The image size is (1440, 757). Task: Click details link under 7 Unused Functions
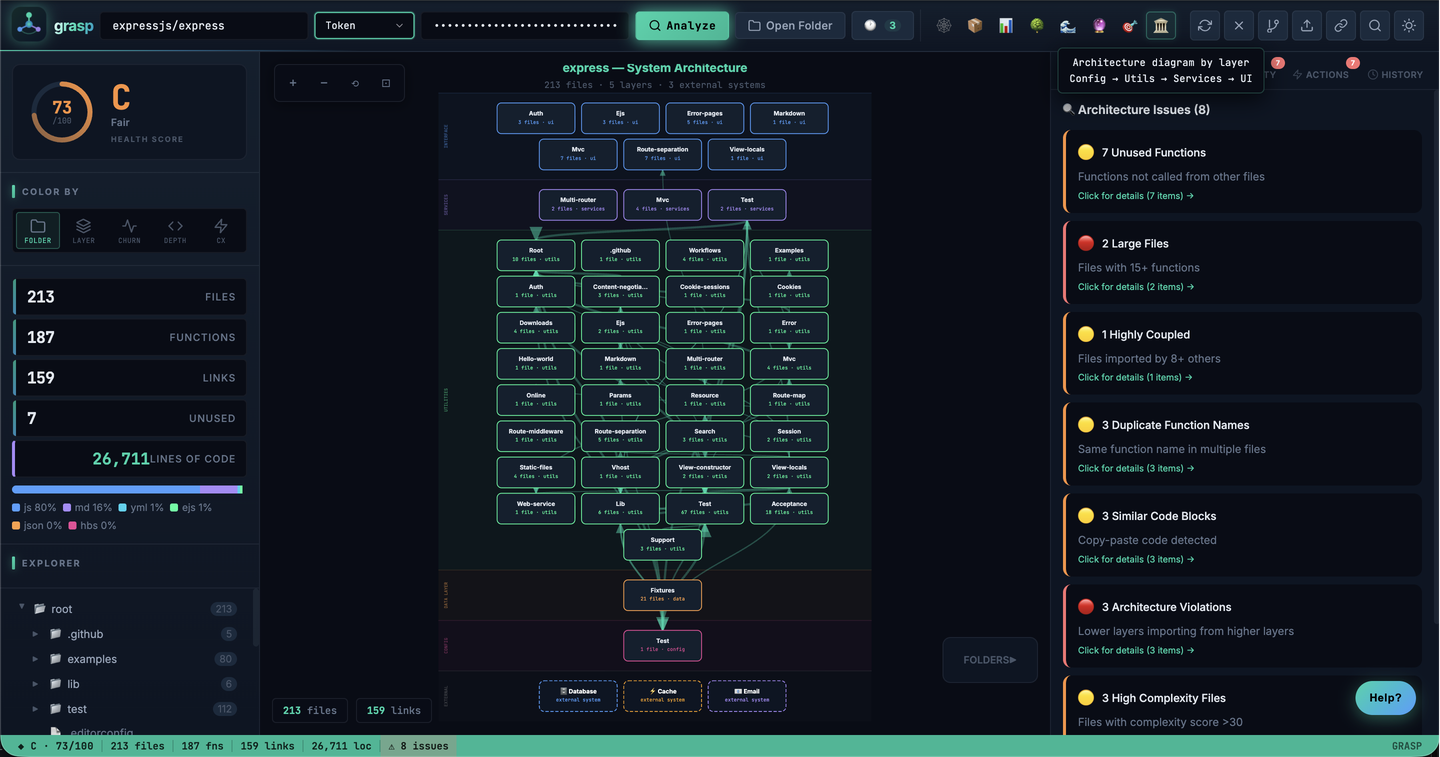click(1135, 195)
